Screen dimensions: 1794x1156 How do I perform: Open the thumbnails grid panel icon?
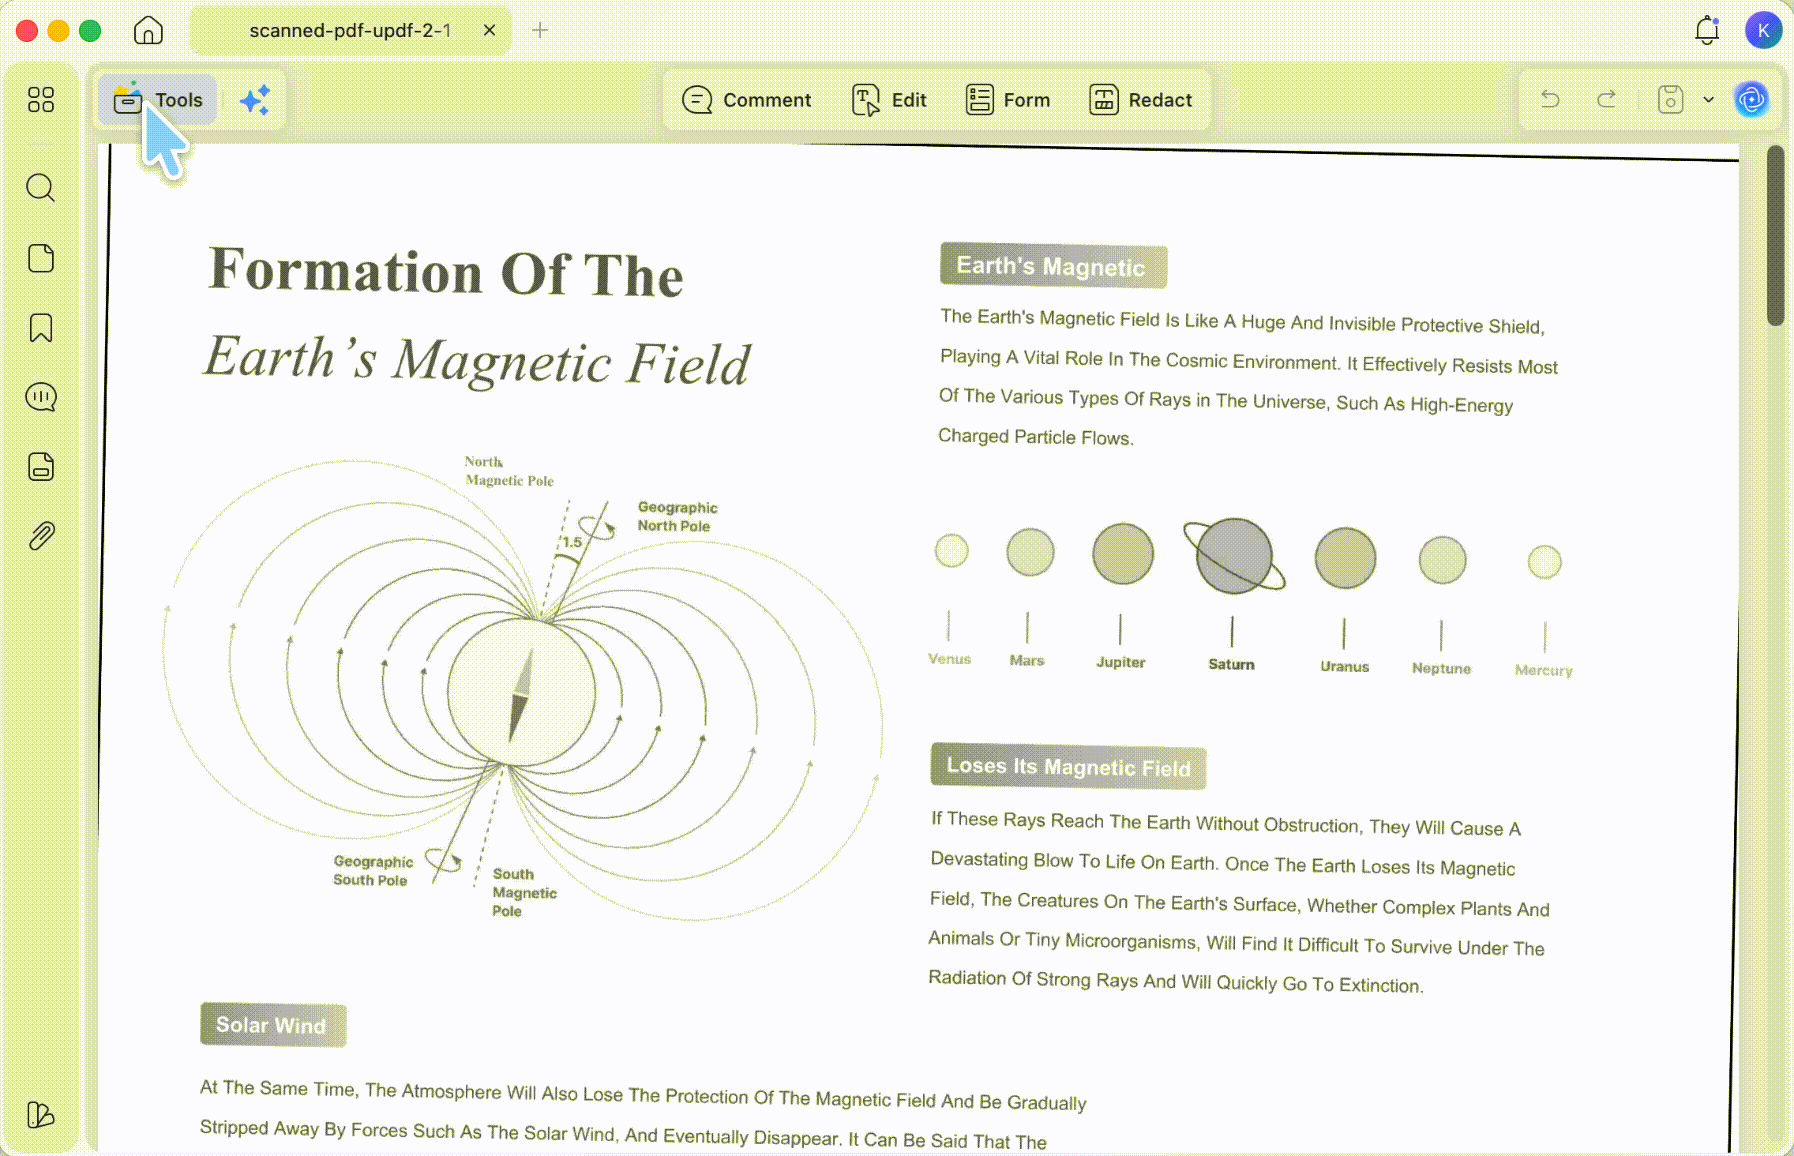[41, 99]
